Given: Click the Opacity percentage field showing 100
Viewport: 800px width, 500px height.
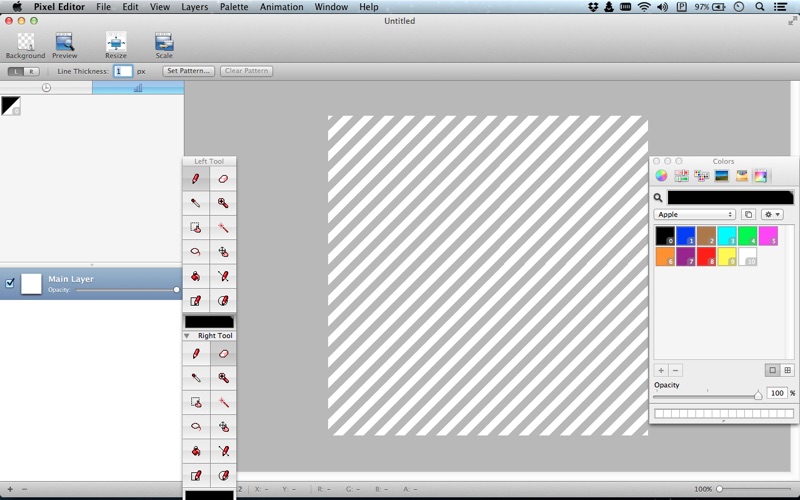Looking at the screenshot, I should tap(777, 393).
